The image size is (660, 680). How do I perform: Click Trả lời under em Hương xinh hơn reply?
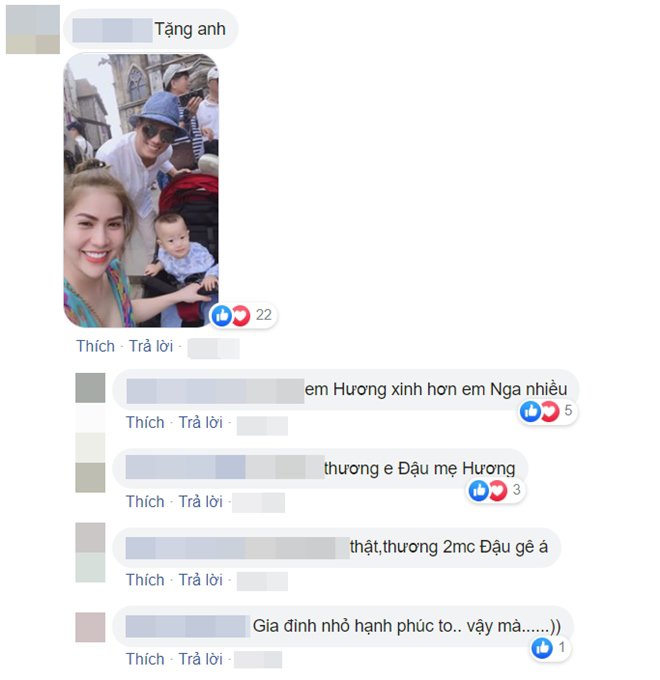coord(201,422)
